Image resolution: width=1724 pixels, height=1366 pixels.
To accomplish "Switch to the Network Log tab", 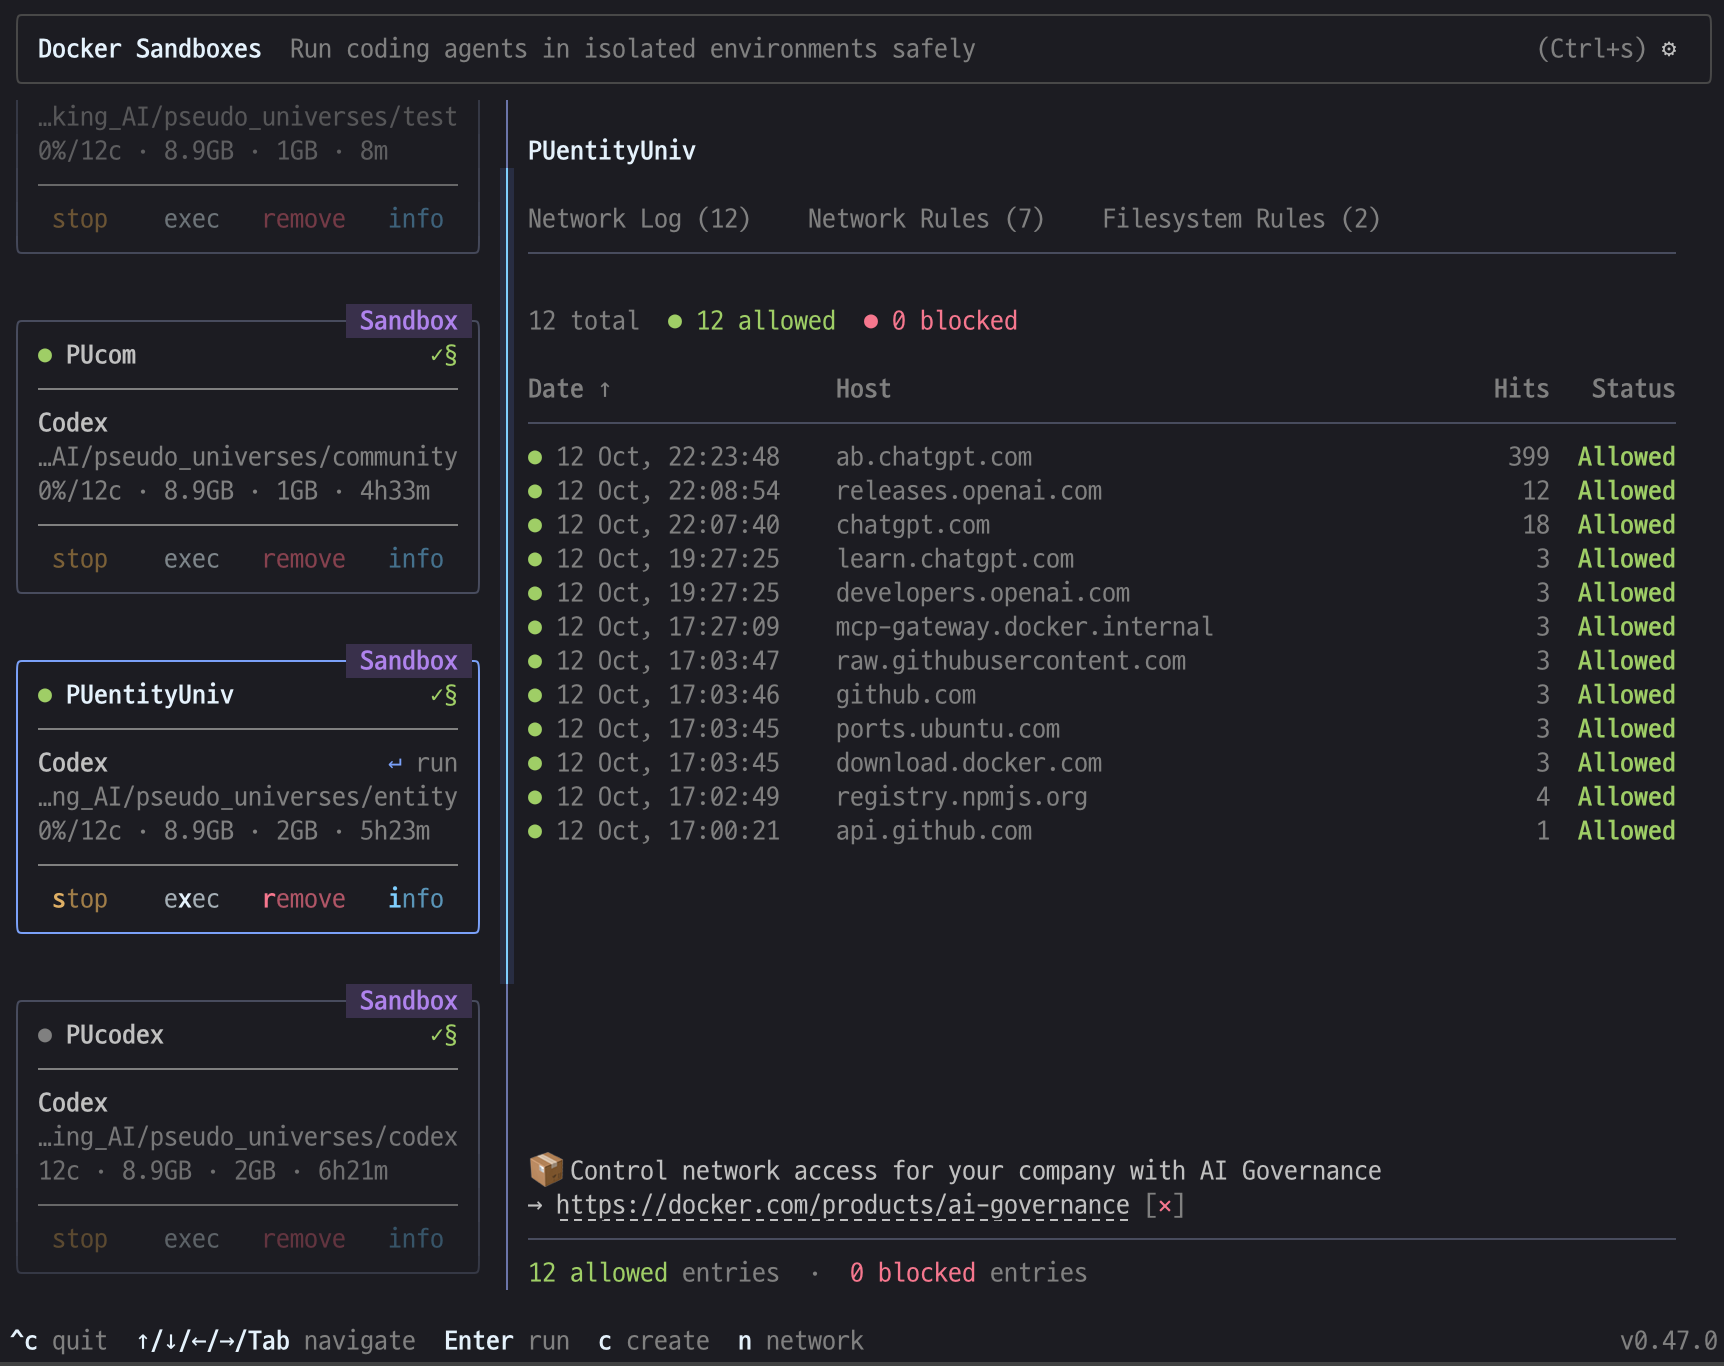I will [639, 219].
